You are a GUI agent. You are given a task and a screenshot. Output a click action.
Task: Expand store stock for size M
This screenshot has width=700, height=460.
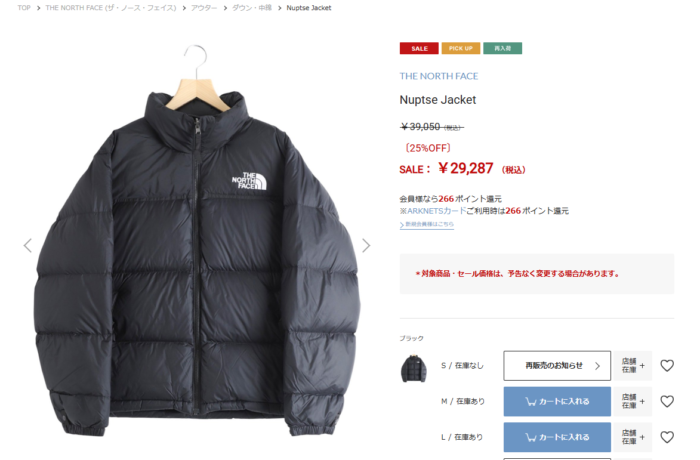[x=633, y=401]
